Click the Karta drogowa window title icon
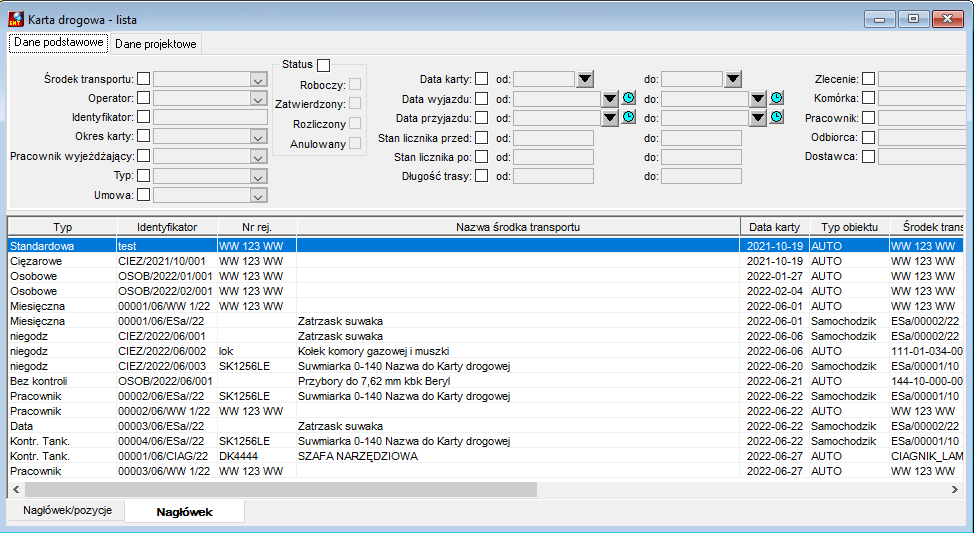Image resolution: width=975 pixels, height=533 pixels. [16, 19]
